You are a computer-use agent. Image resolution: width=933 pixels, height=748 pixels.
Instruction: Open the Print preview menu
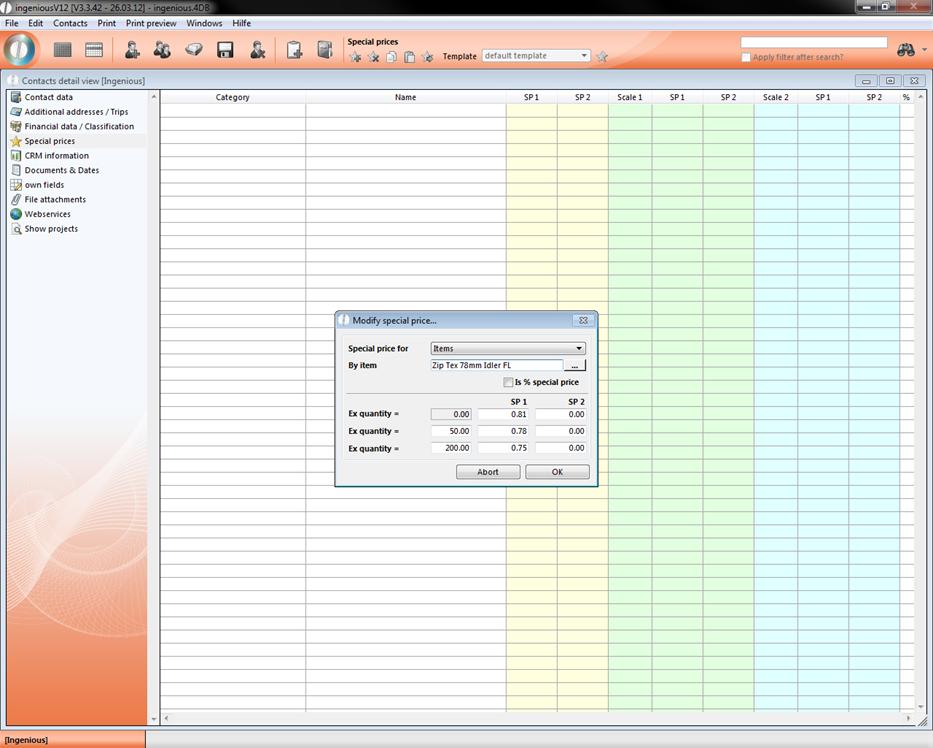(151, 23)
